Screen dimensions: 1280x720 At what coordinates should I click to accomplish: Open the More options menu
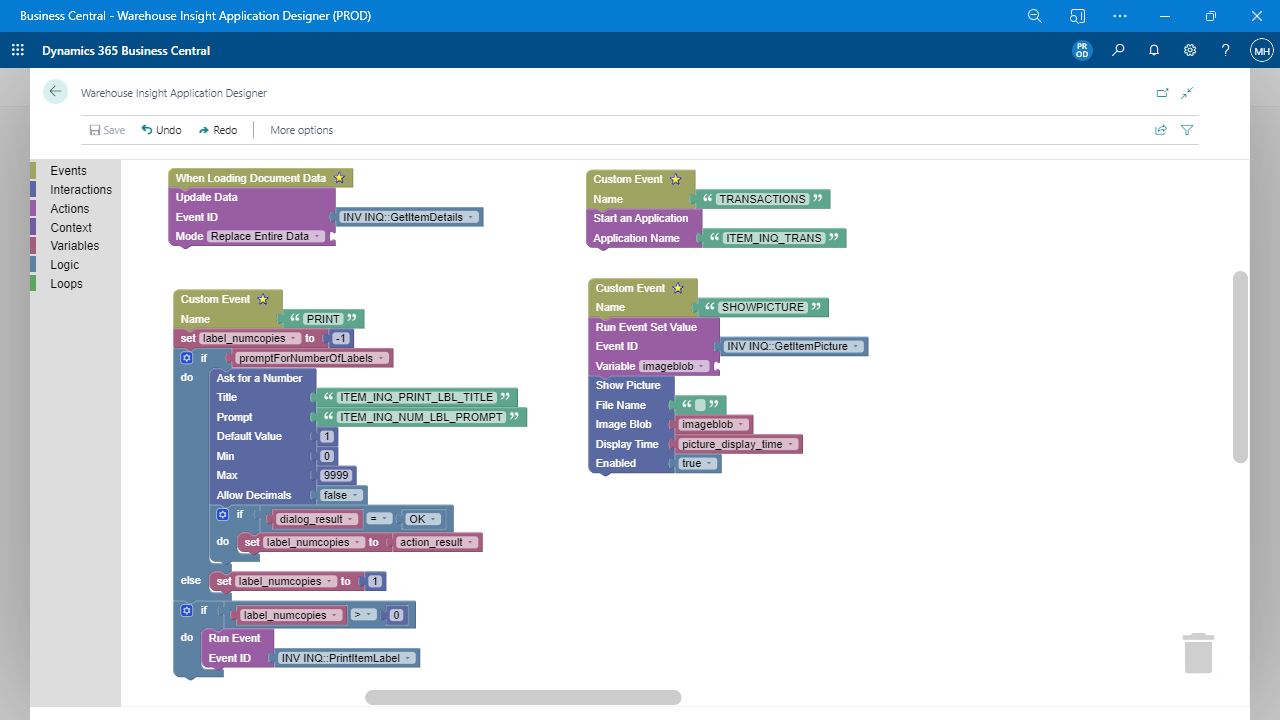(x=301, y=130)
